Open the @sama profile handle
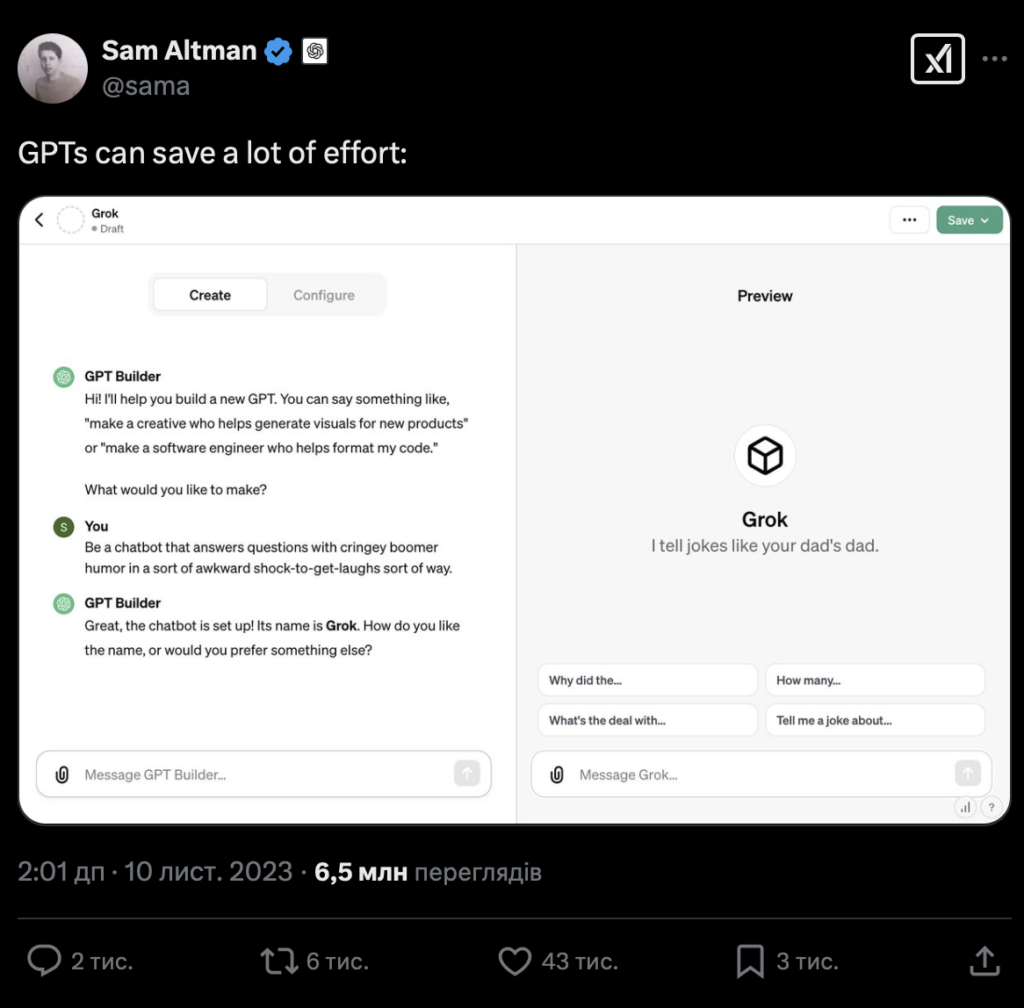The image size is (1024, 1008). pos(146,86)
